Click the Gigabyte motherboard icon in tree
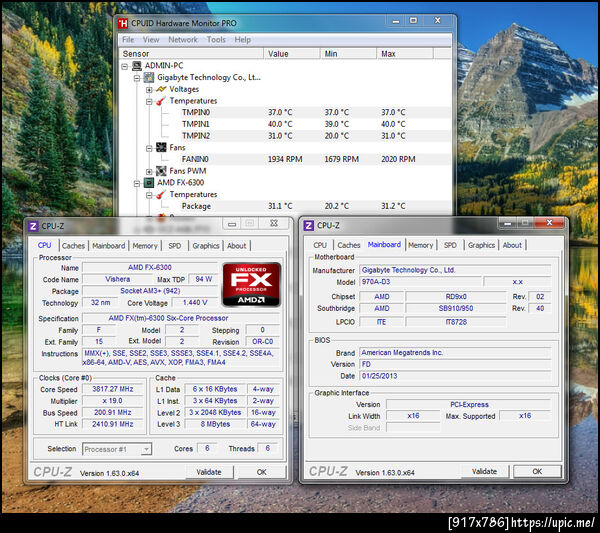 pos(149,78)
